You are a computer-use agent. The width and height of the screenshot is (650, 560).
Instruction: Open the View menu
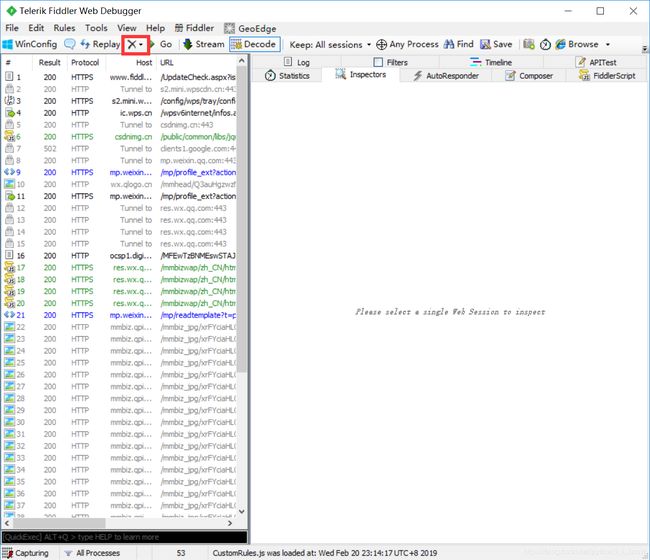[x=126, y=28]
